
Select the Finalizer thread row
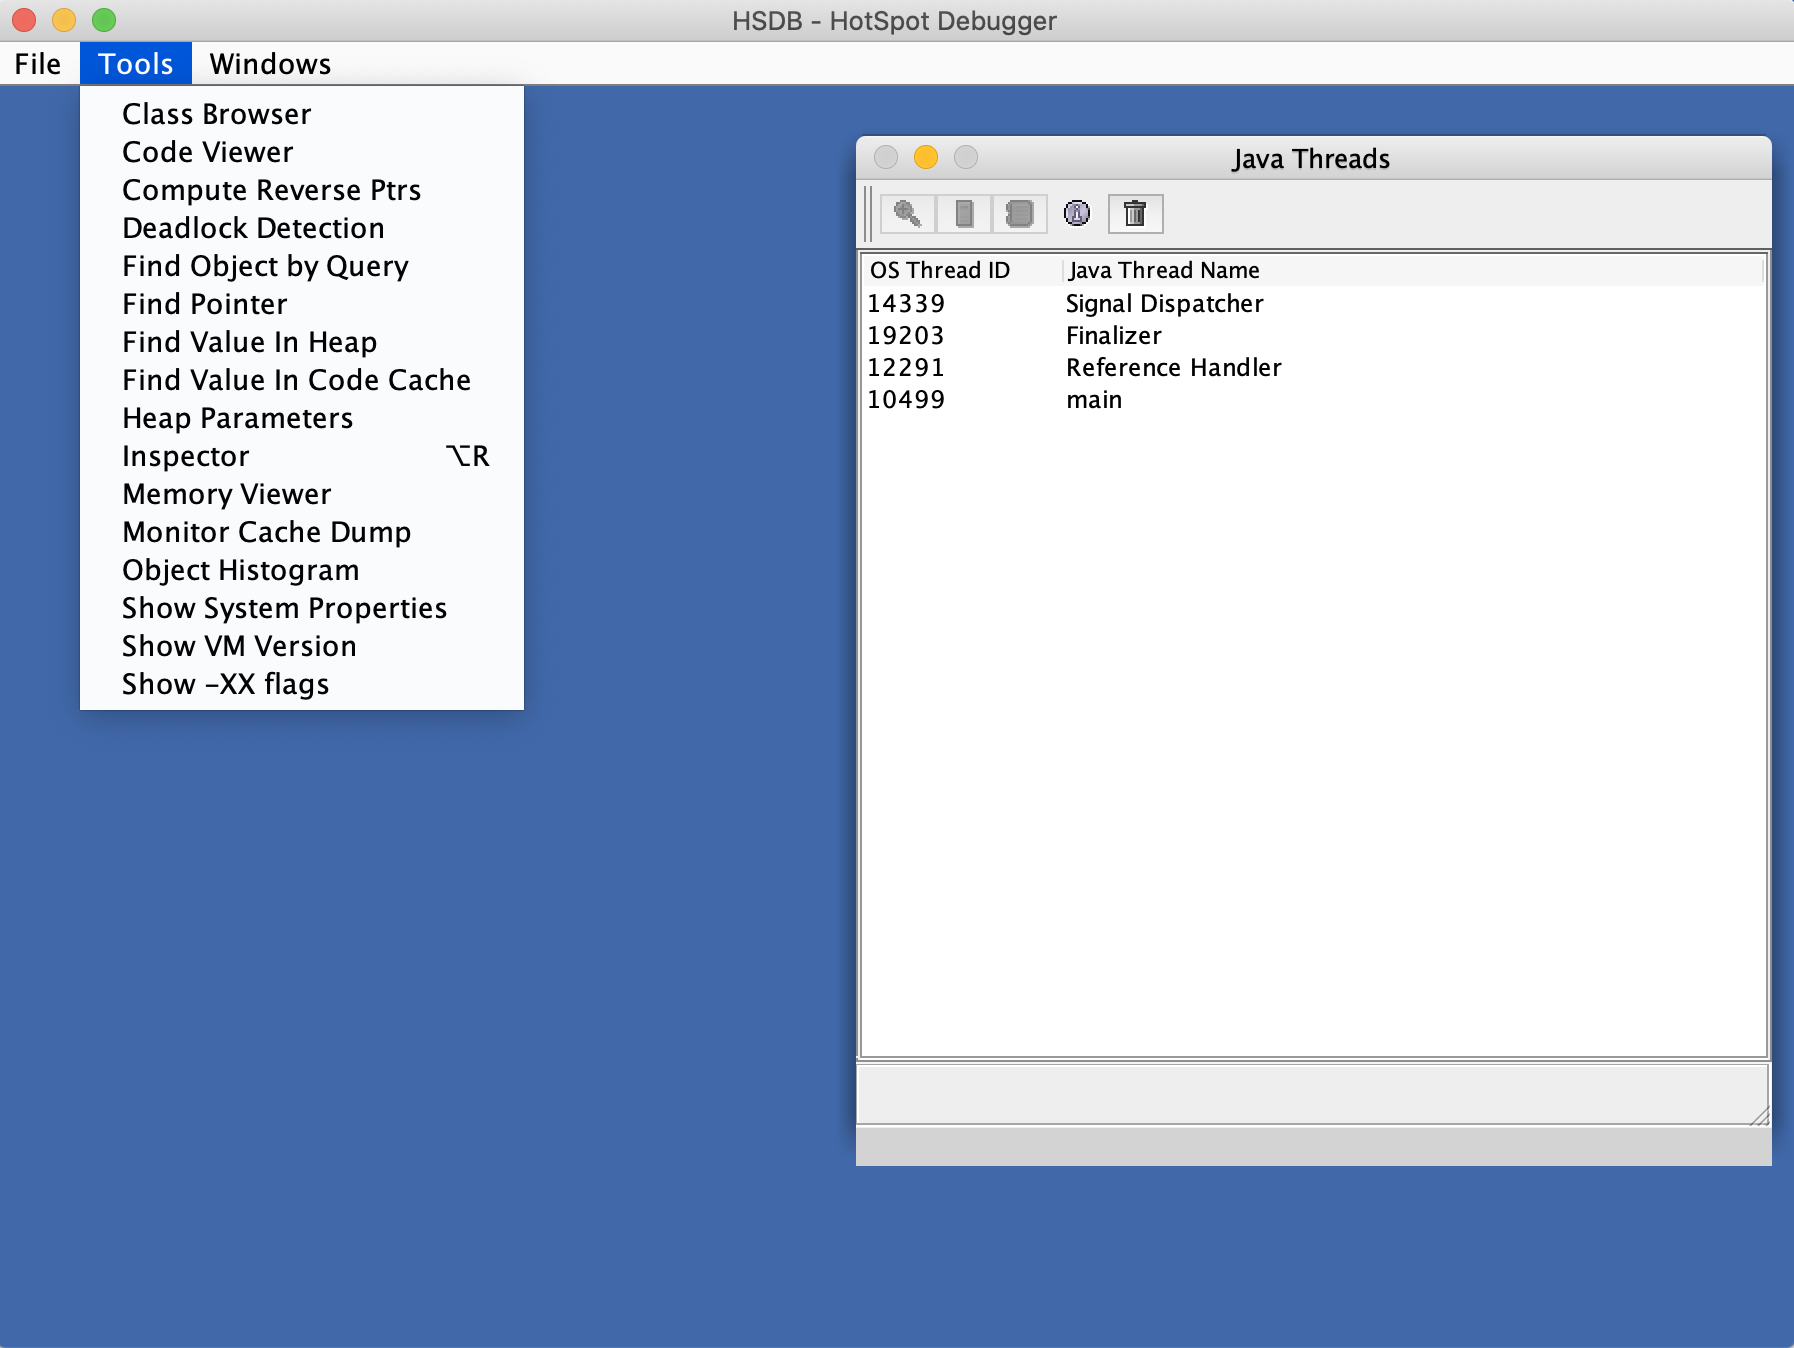(1313, 336)
